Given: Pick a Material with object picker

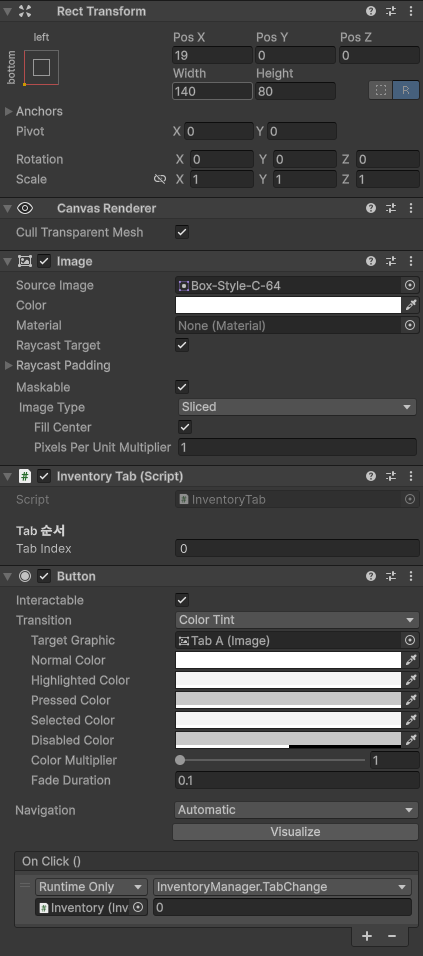Looking at the screenshot, I should [x=410, y=326].
